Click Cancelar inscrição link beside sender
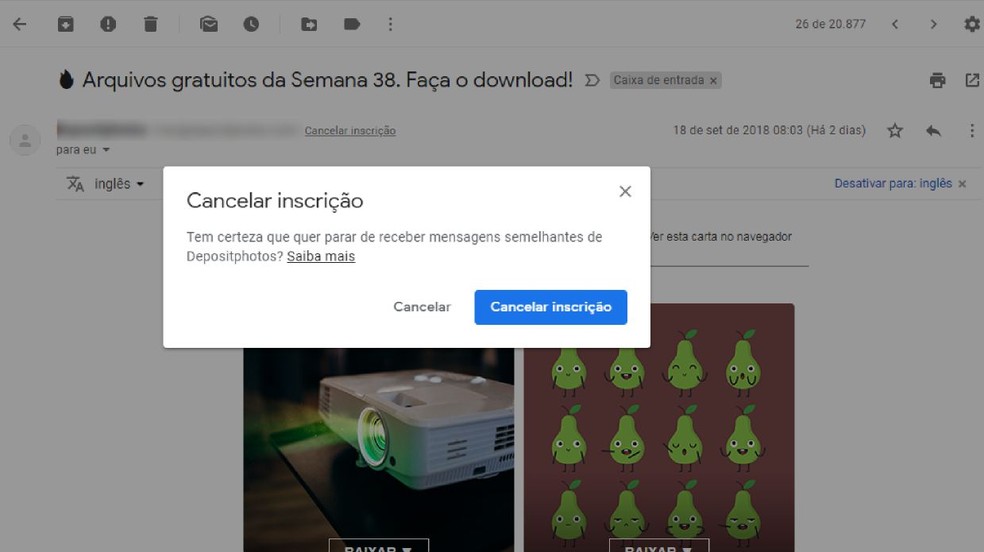Screen dimensions: 984x552 point(350,130)
